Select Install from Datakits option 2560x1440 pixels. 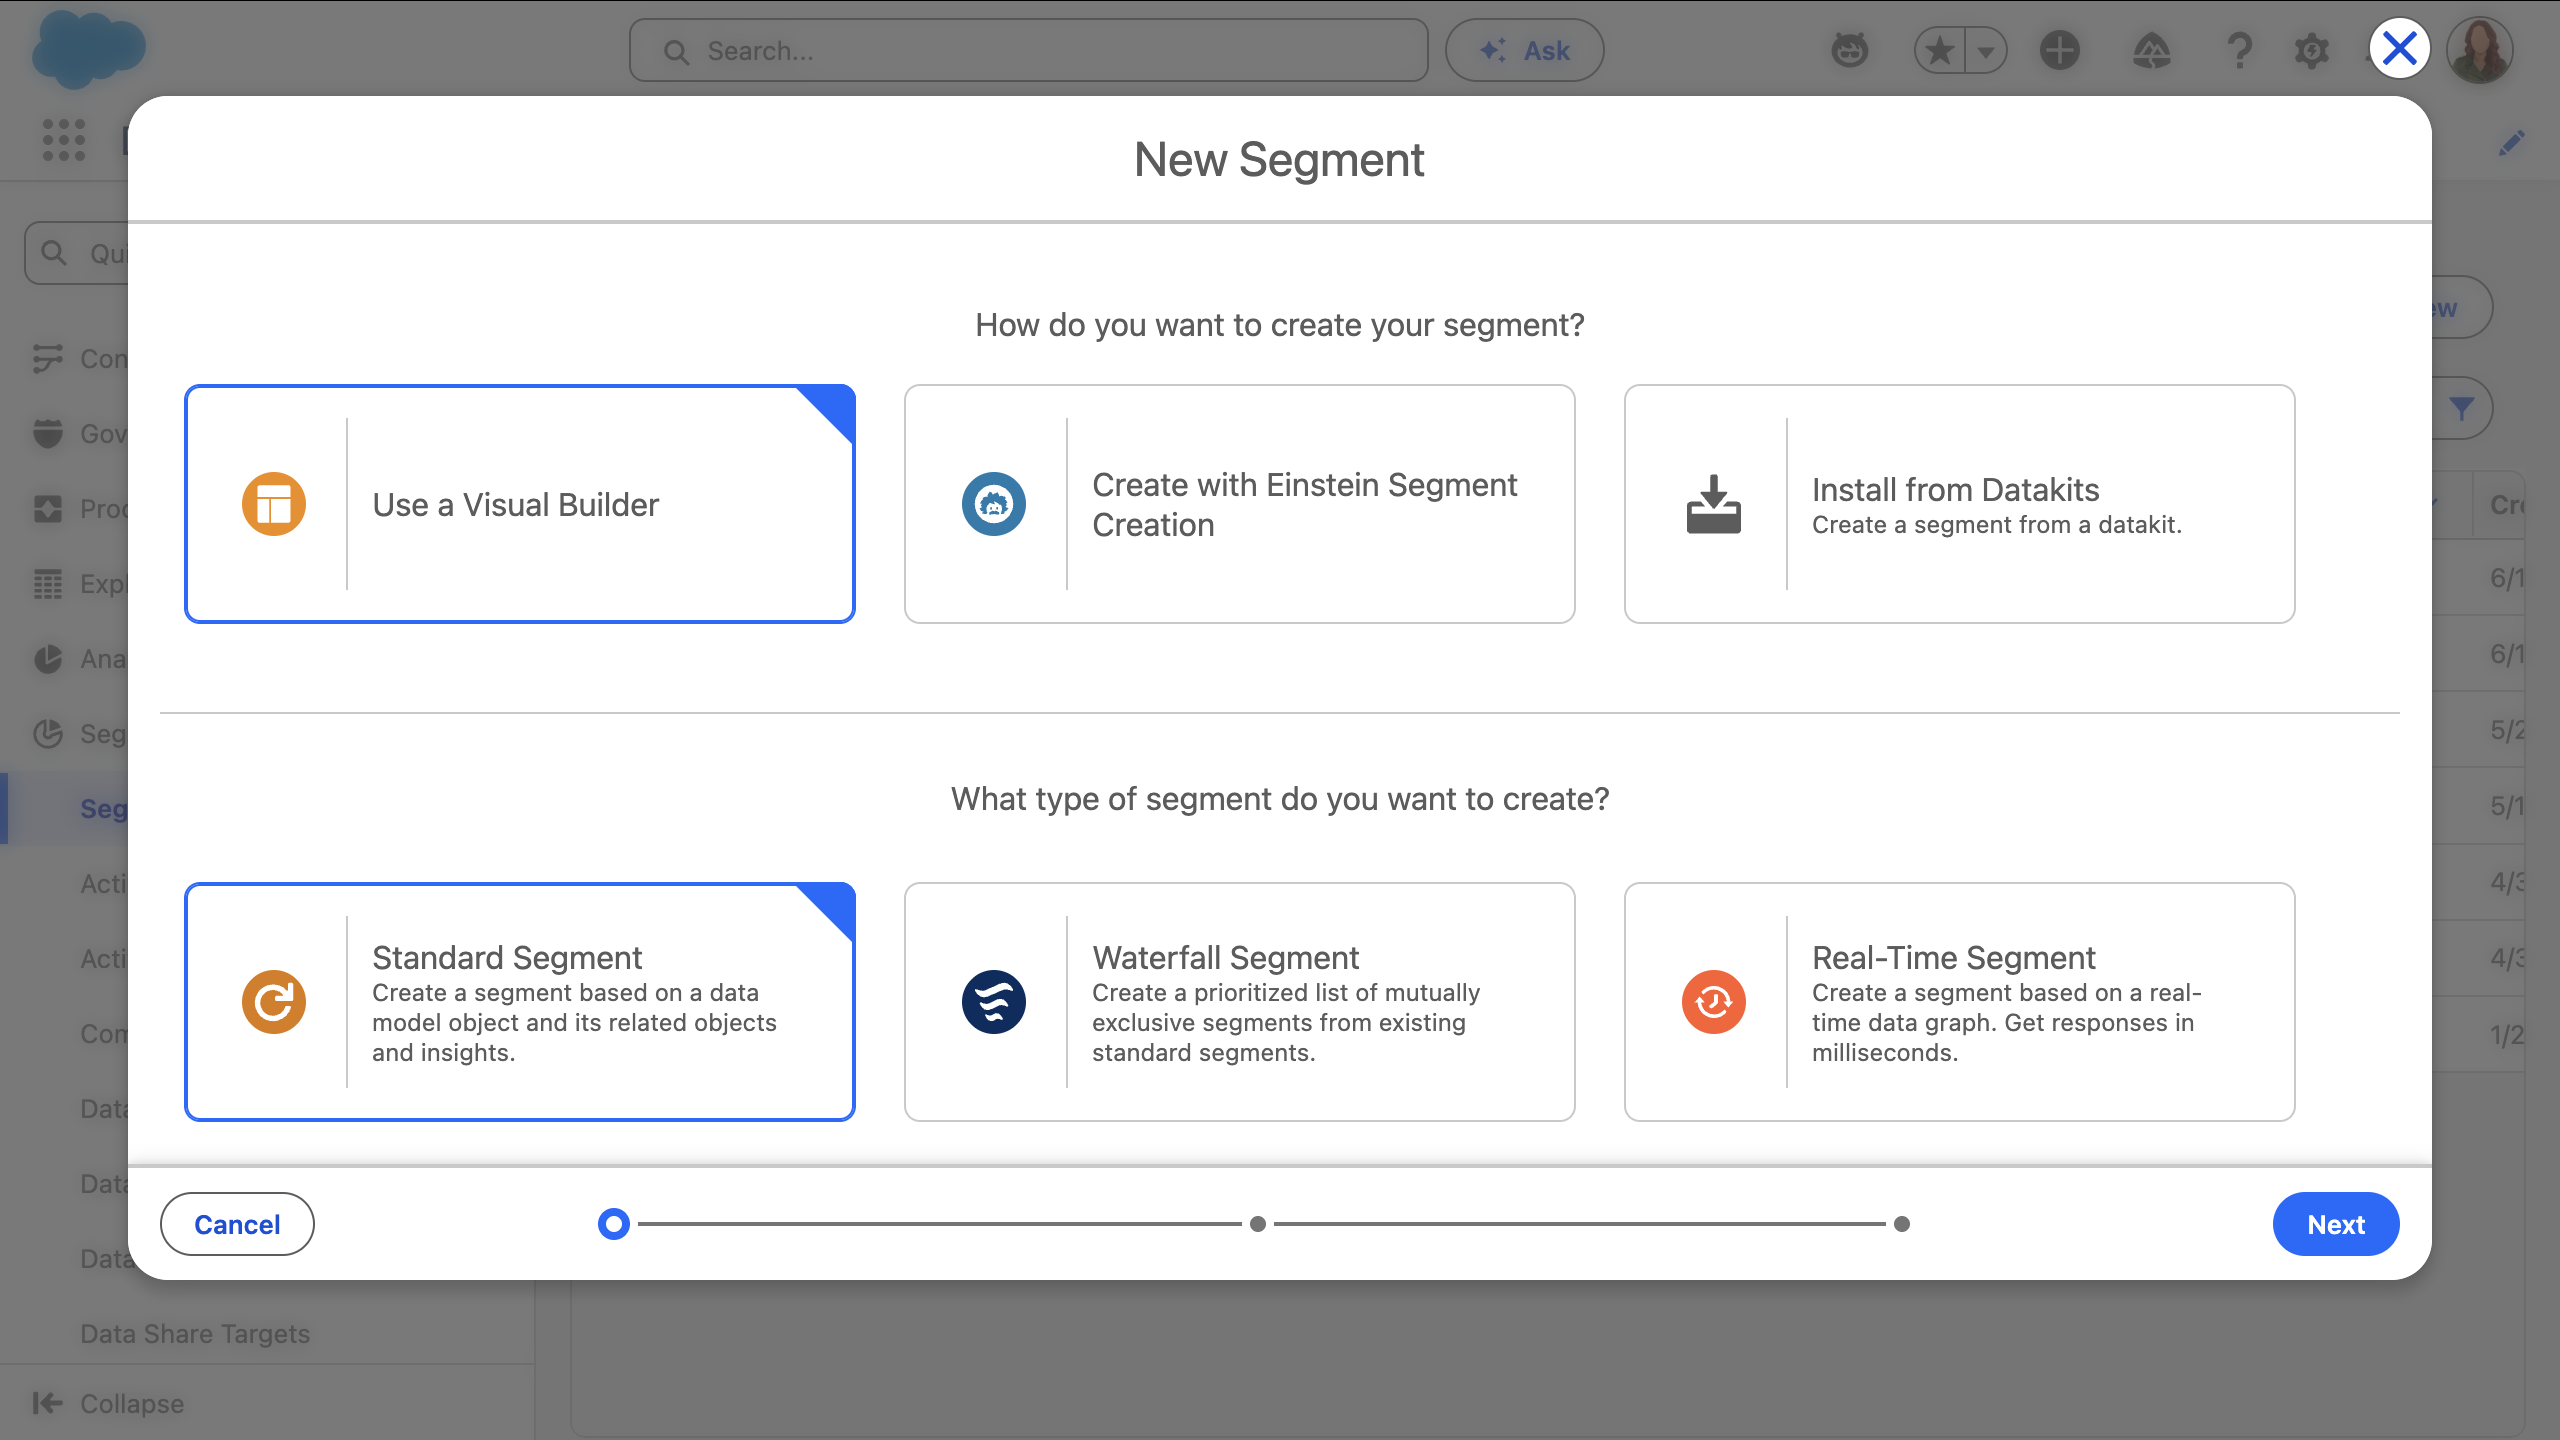coord(1960,504)
